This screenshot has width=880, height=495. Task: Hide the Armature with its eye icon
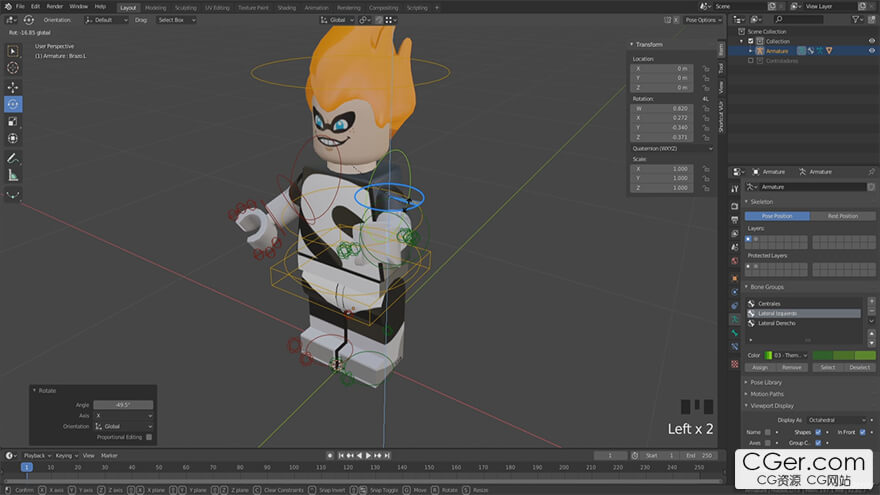point(872,51)
